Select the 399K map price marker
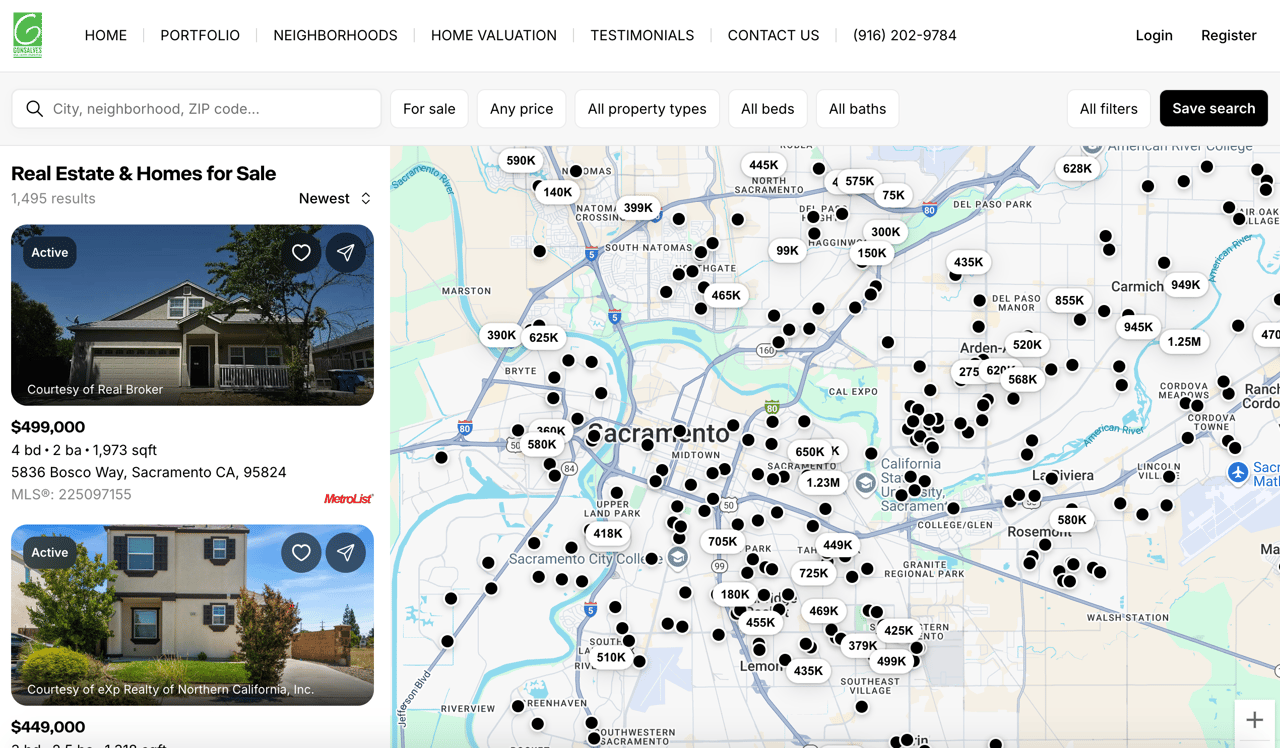 tap(638, 208)
